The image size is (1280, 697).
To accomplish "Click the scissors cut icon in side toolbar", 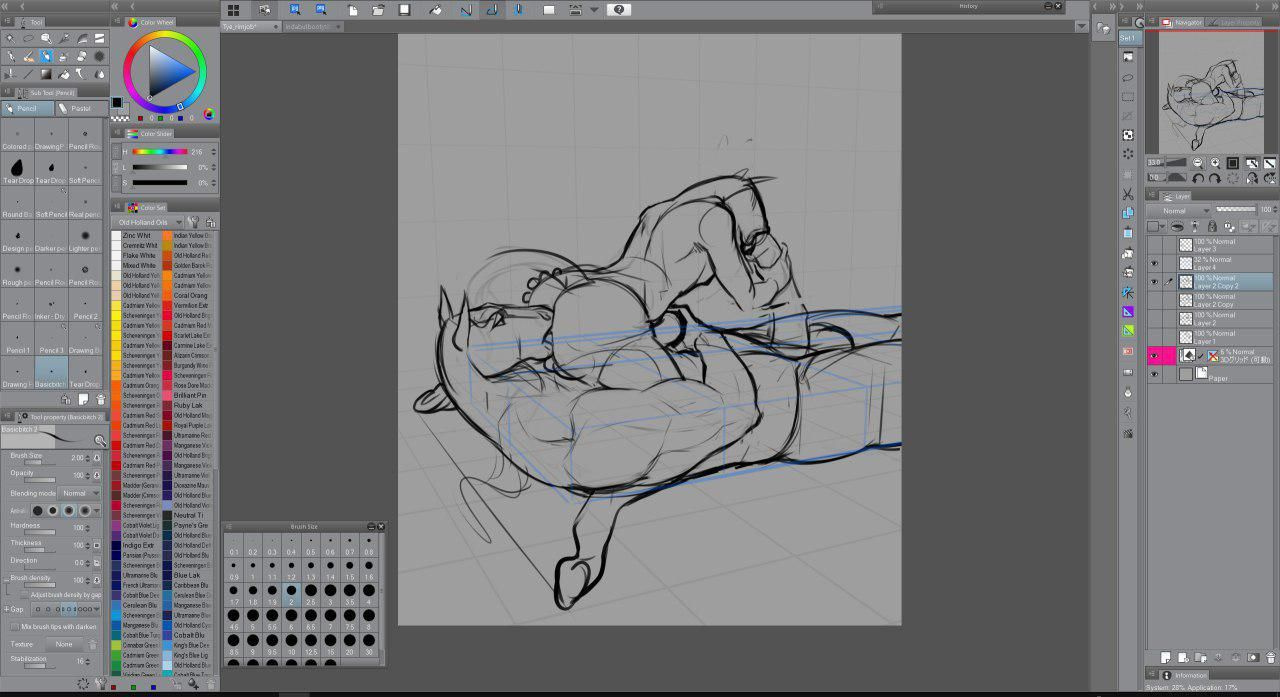I will (x=1128, y=194).
